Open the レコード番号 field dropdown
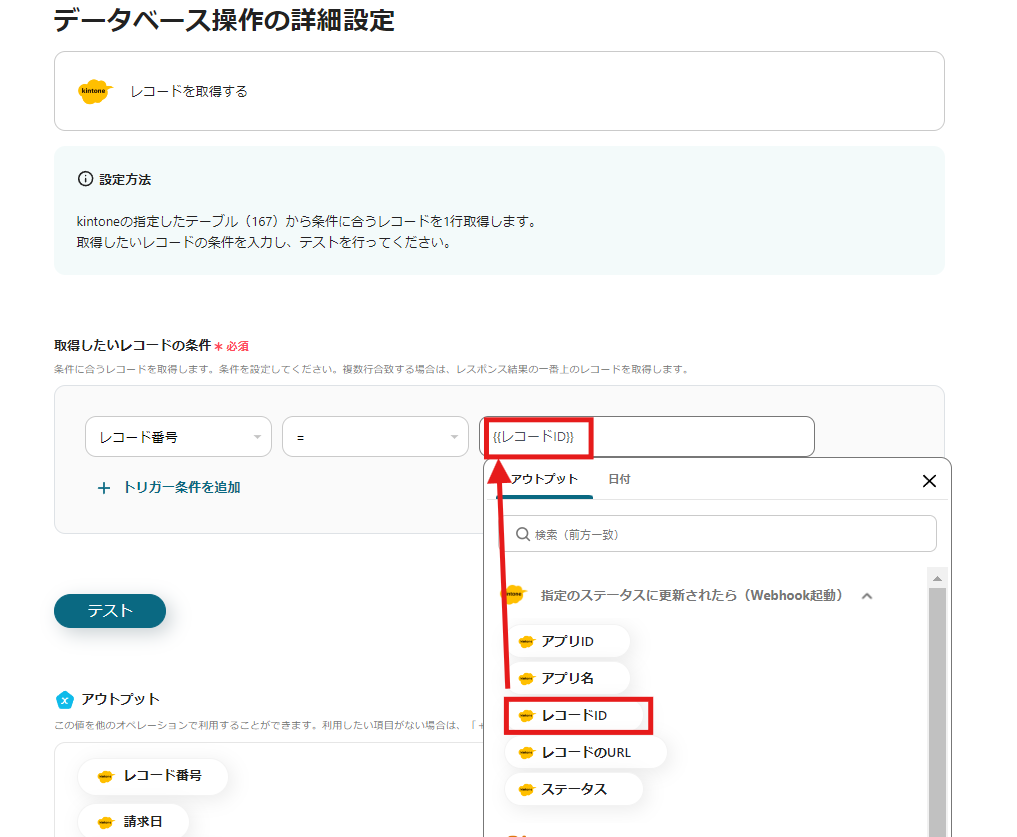 coord(178,437)
